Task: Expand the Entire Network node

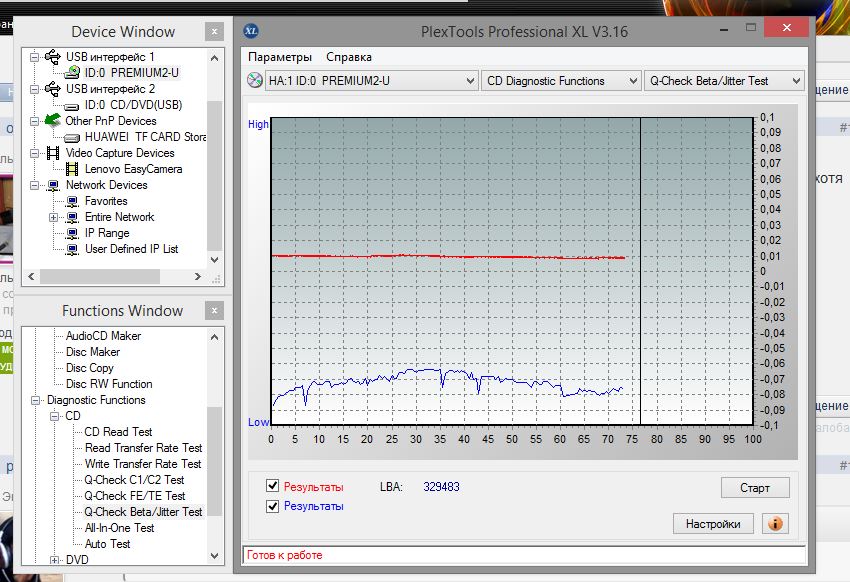Action: coord(53,217)
